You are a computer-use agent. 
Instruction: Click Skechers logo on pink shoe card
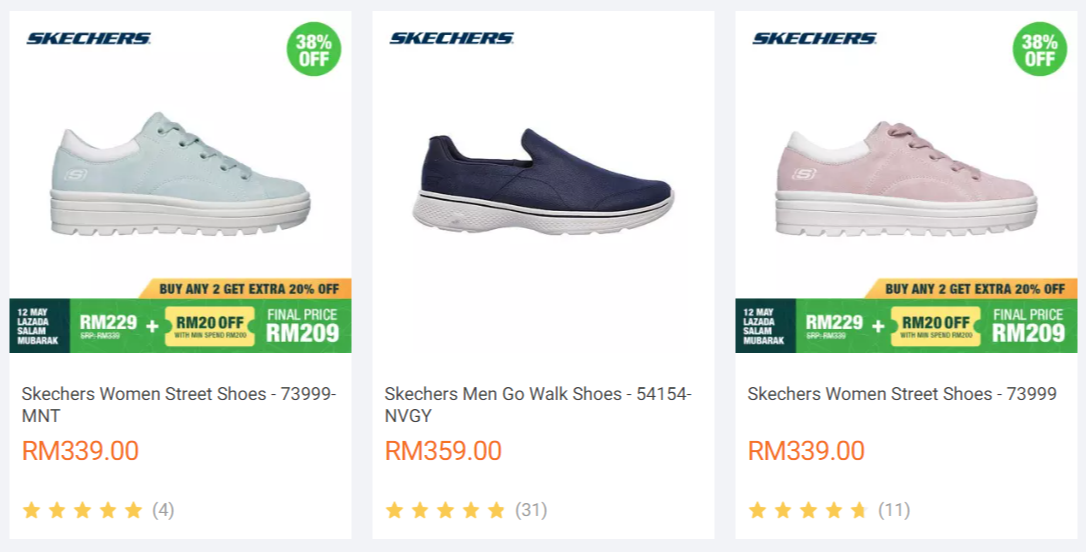click(x=814, y=39)
